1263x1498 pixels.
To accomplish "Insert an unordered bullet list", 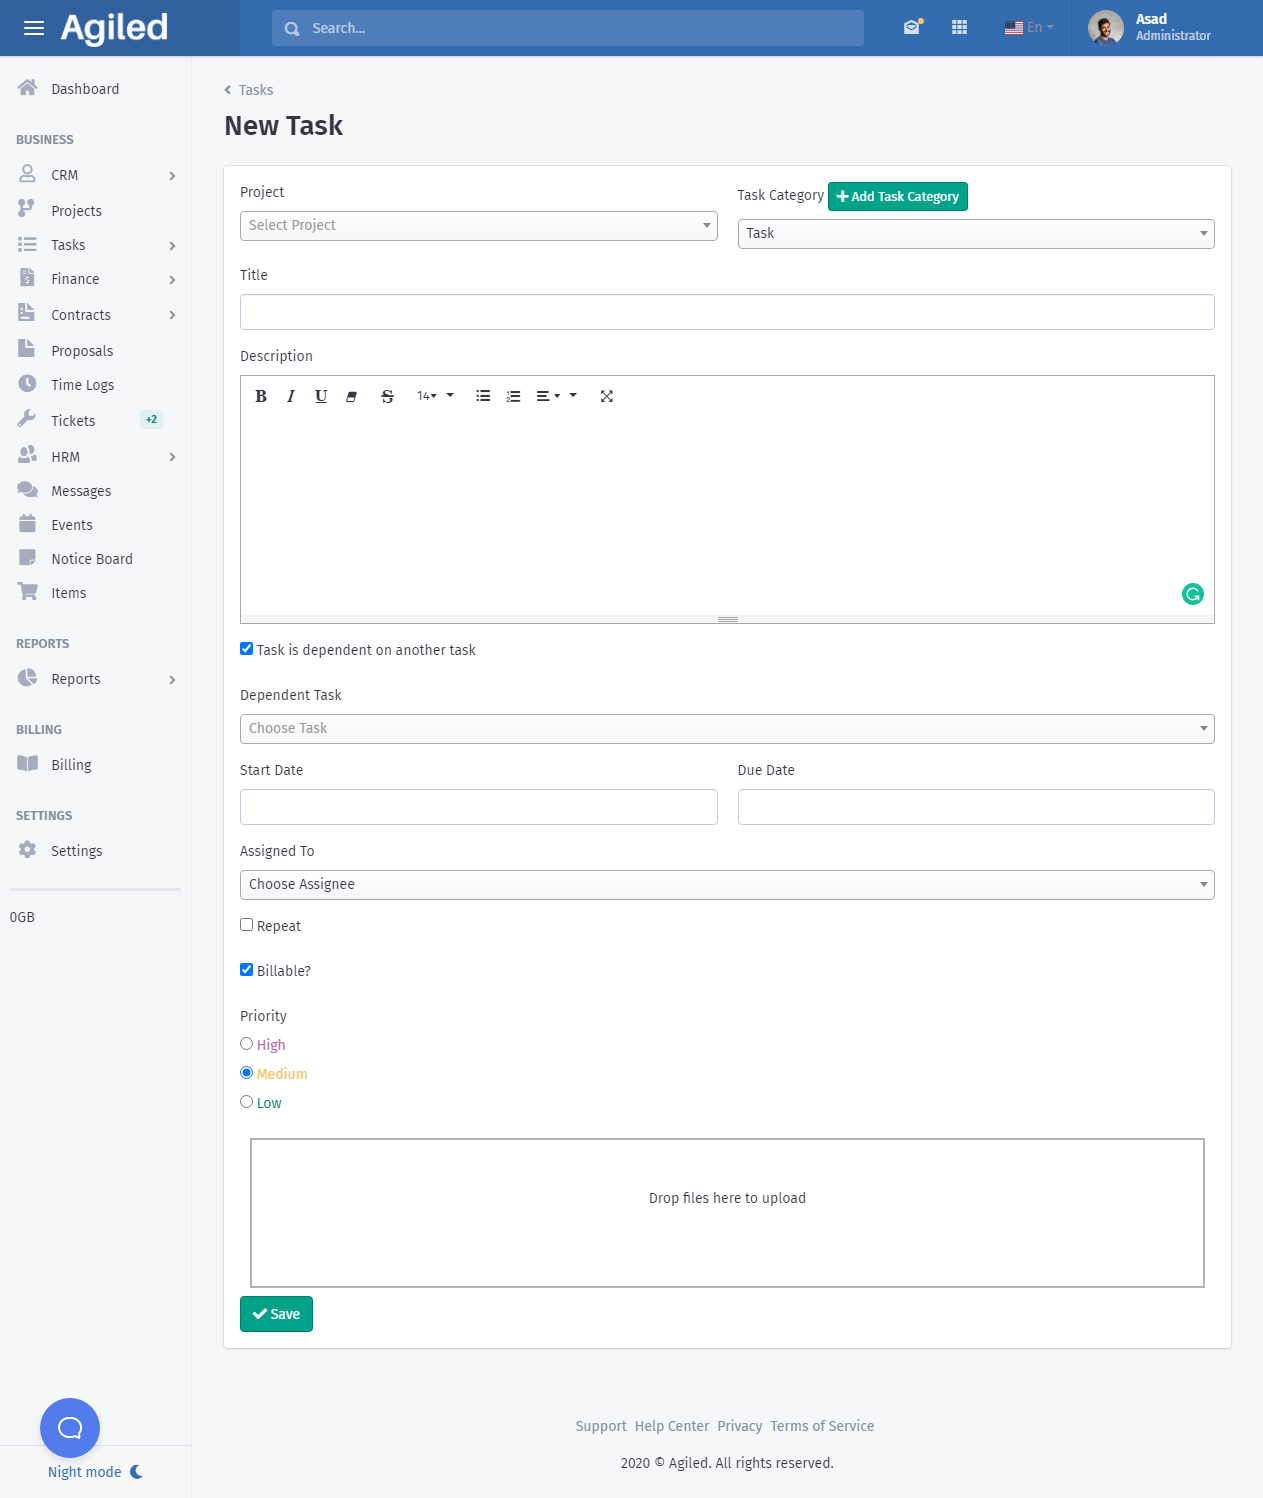I will pos(483,396).
